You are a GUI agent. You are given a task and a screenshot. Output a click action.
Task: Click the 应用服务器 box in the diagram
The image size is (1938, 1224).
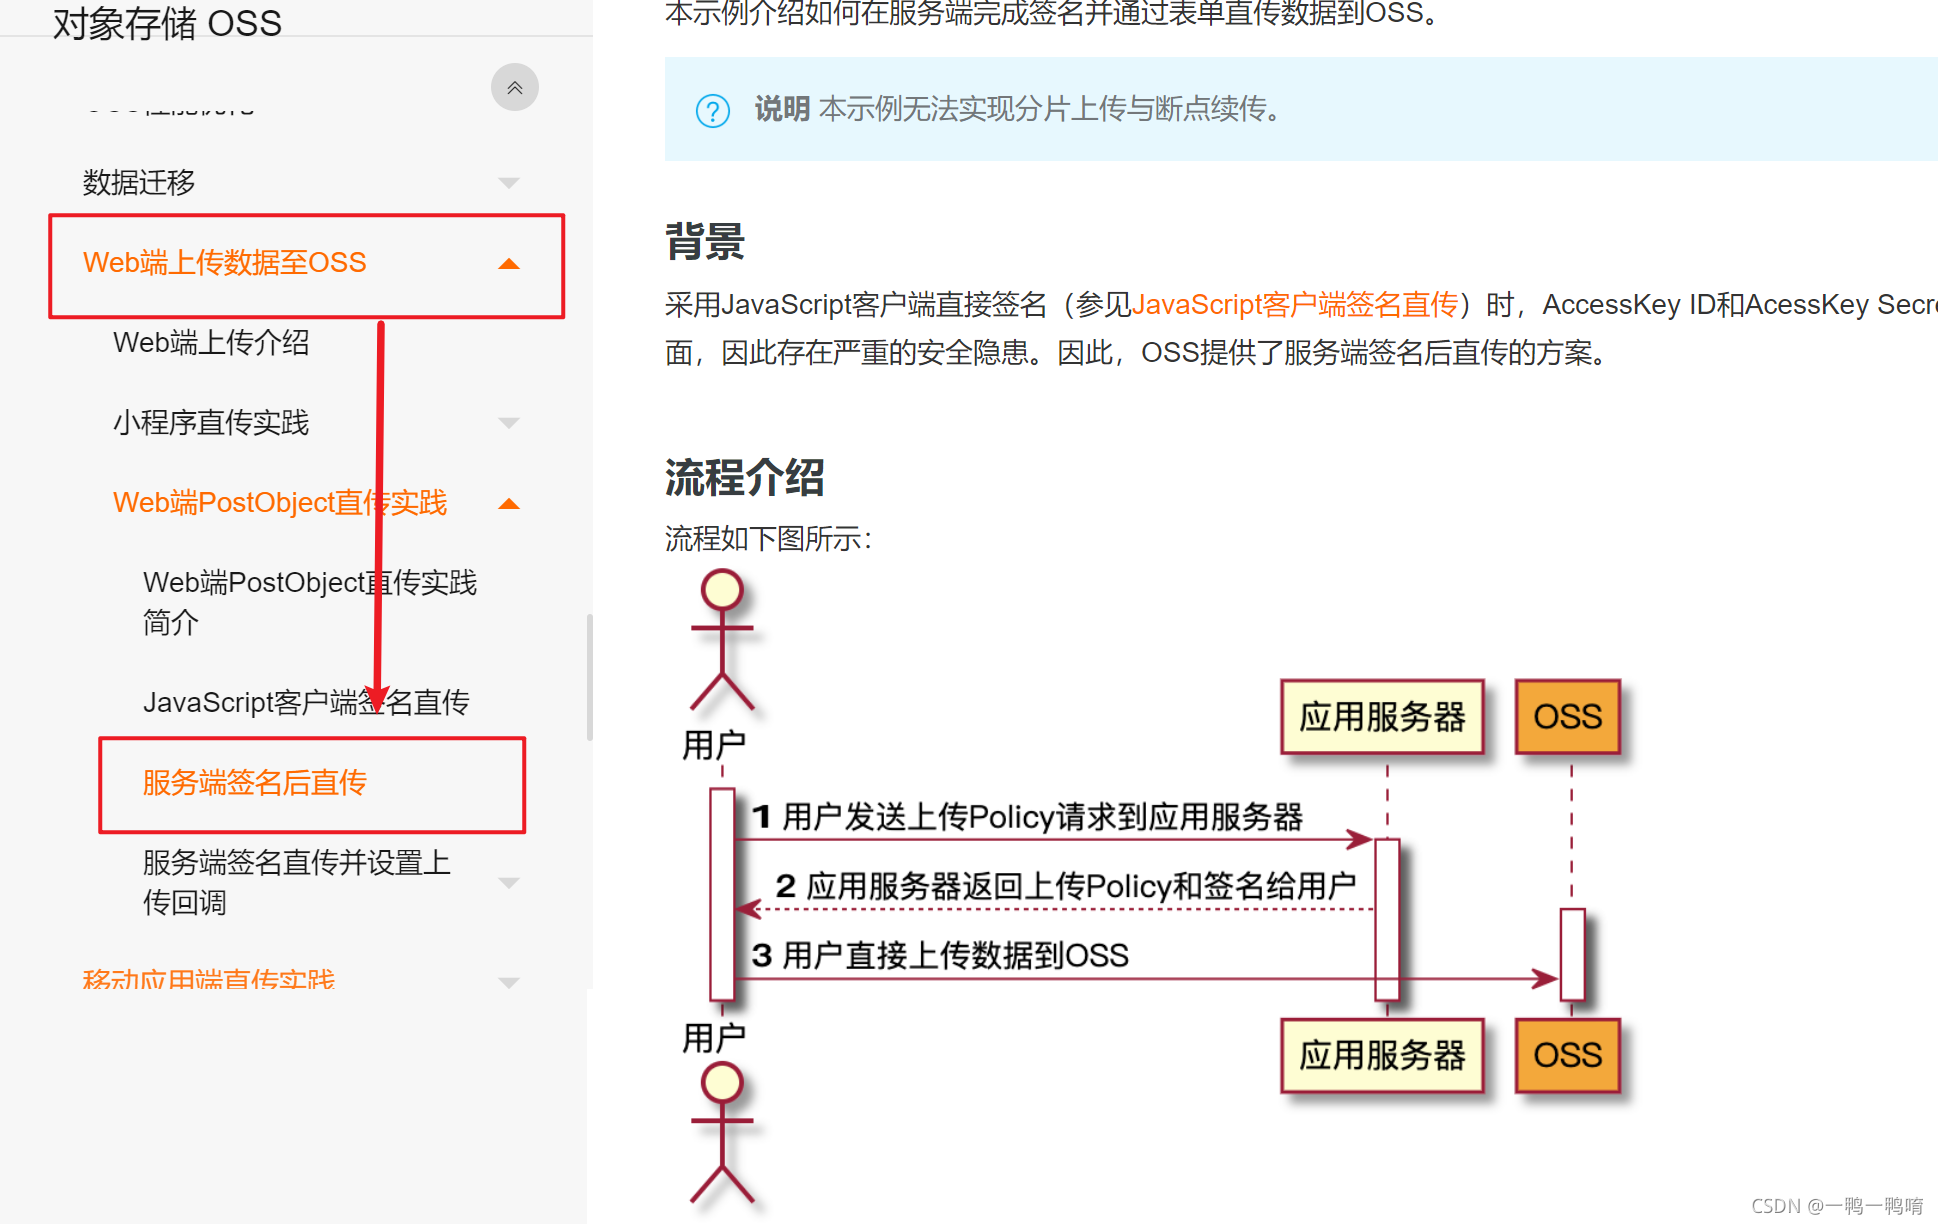pyautogui.click(x=1384, y=716)
